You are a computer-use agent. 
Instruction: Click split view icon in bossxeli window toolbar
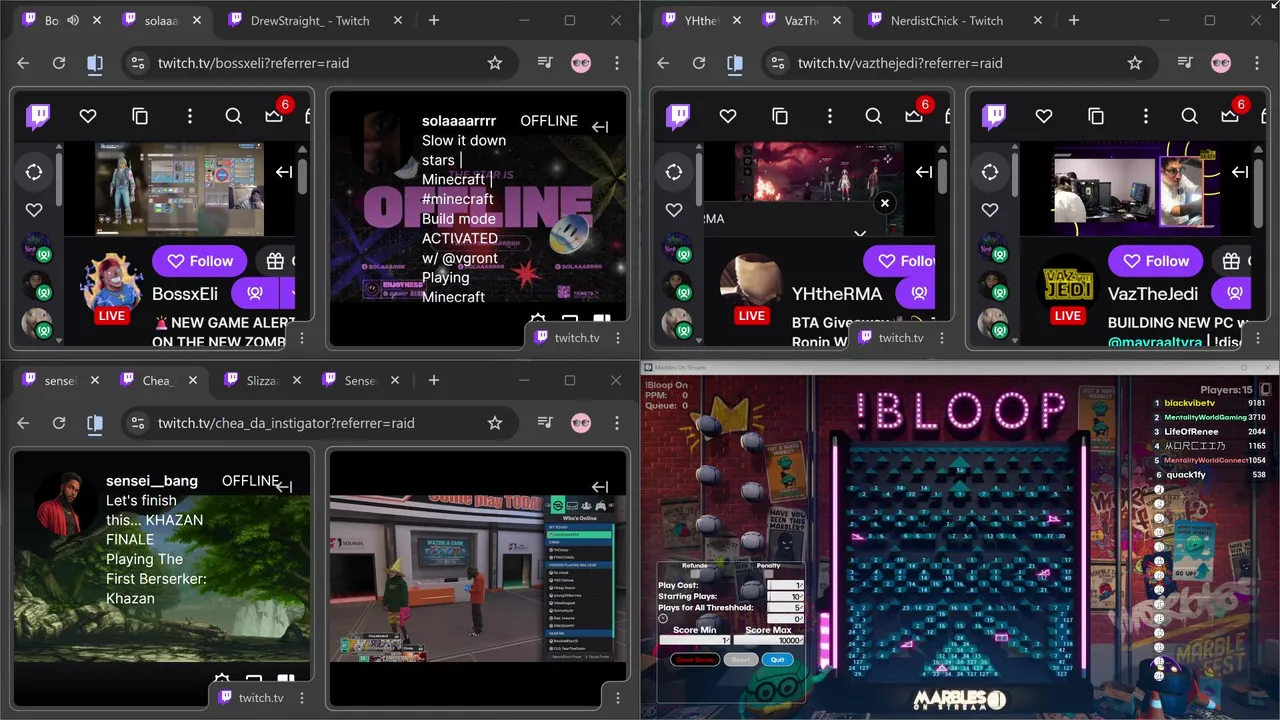(x=95, y=63)
